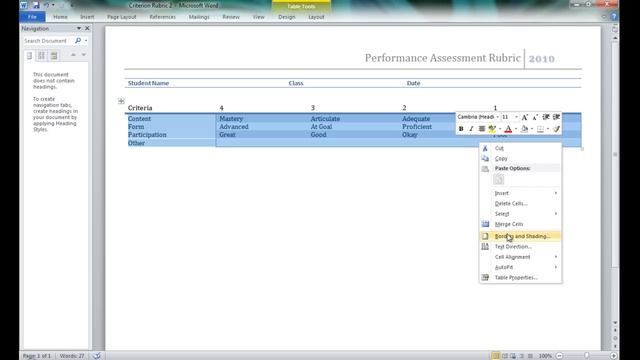Open the Navigation pane options dropdown arrow

pyautogui.click(x=79, y=29)
